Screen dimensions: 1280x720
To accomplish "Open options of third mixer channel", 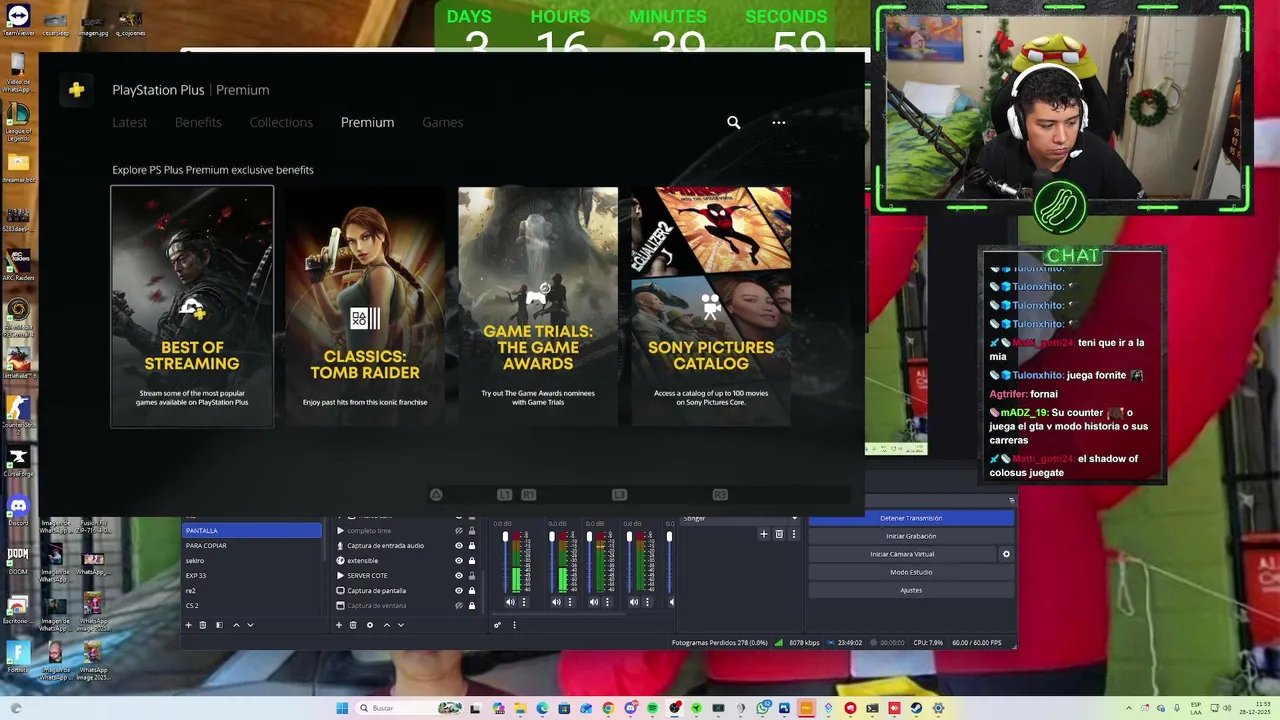I will coord(607,602).
